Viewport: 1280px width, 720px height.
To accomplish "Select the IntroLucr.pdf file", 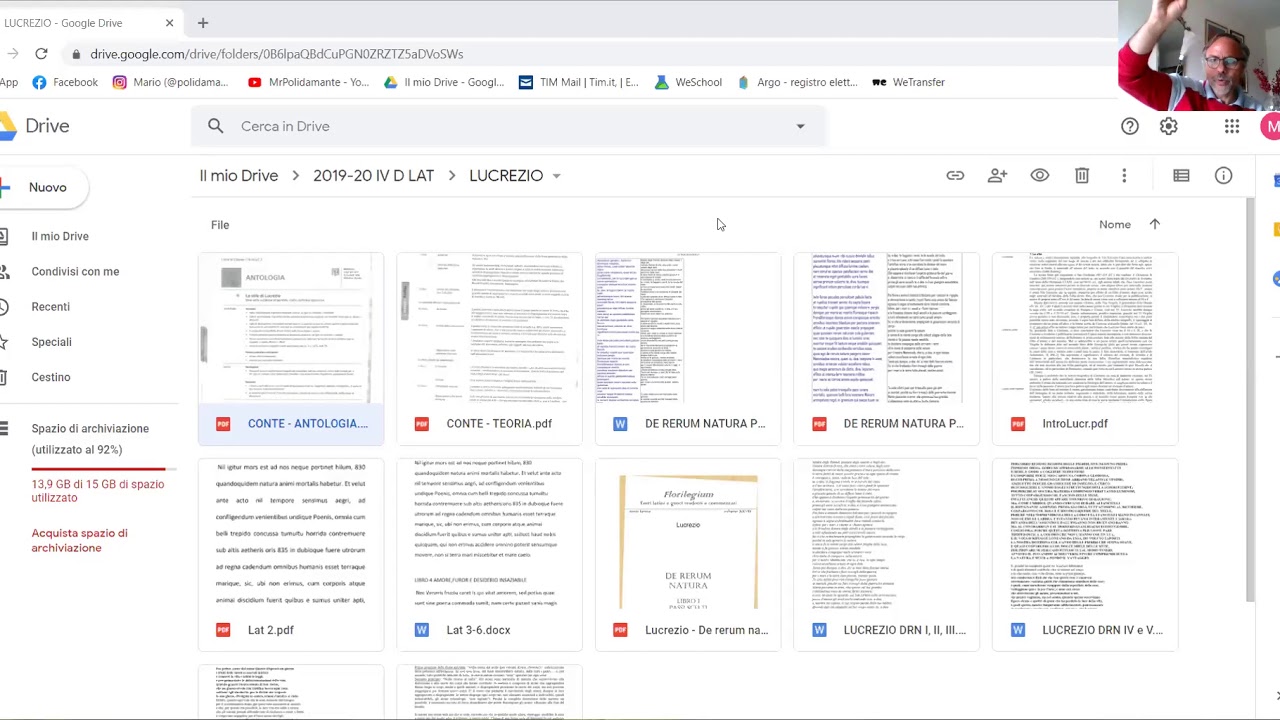I will point(1085,349).
